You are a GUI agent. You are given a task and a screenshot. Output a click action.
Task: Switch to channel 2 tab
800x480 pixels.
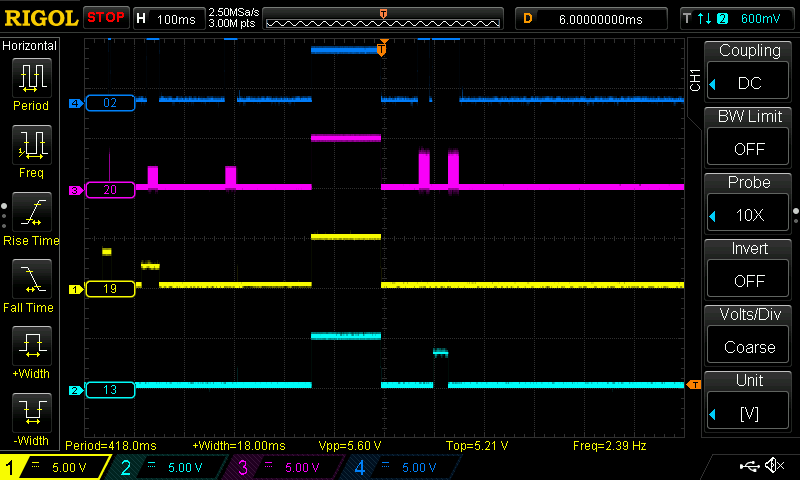(167, 467)
